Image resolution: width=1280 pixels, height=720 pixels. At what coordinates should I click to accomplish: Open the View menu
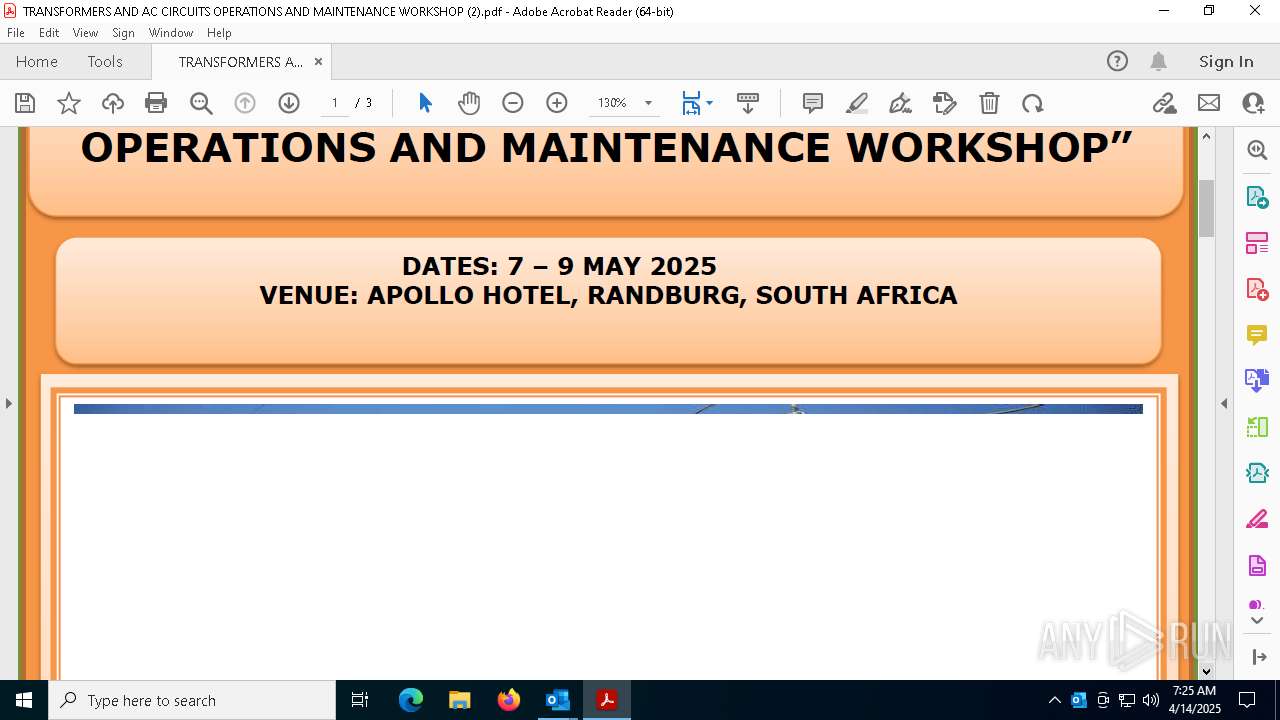85,33
